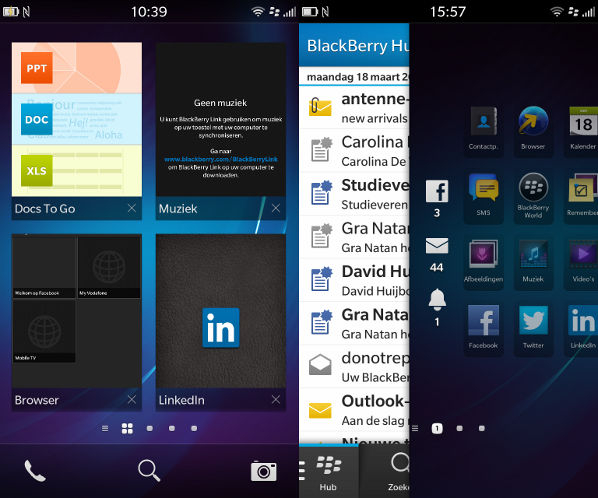Close the Muziek app frame

click(276, 208)
